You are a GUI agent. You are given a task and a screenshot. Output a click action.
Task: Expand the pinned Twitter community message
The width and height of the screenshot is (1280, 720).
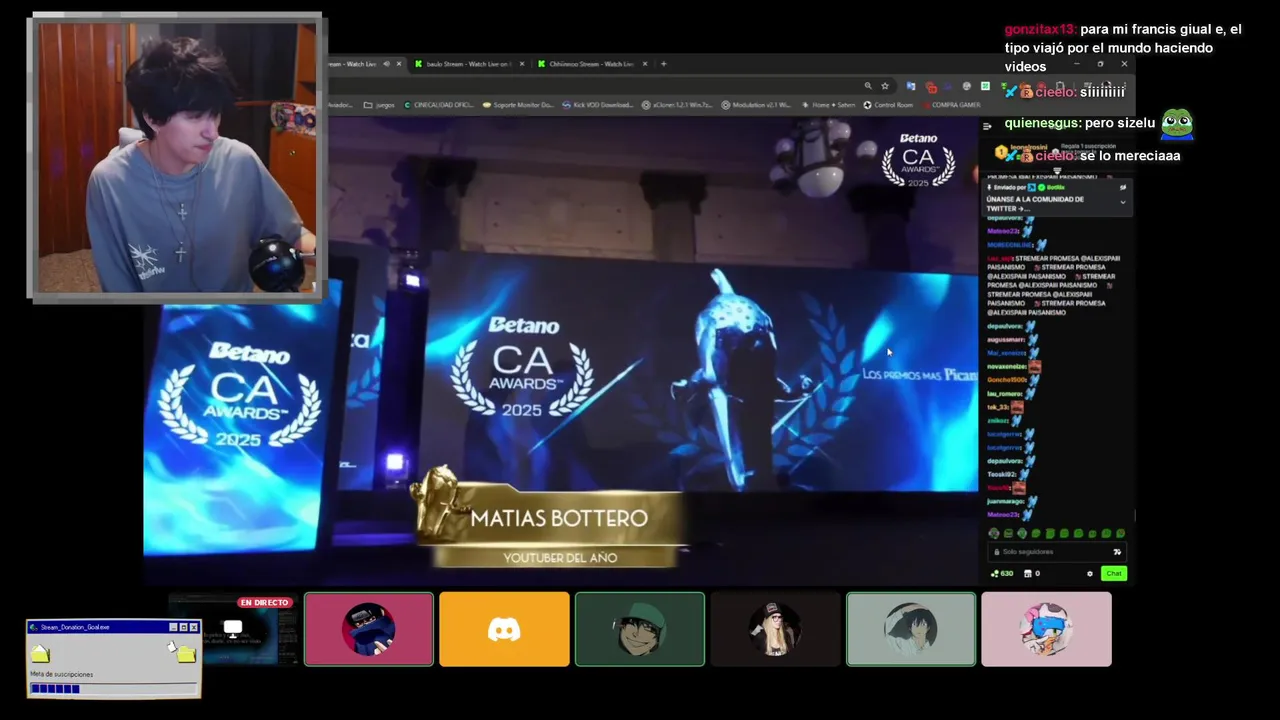[1123, 202]
